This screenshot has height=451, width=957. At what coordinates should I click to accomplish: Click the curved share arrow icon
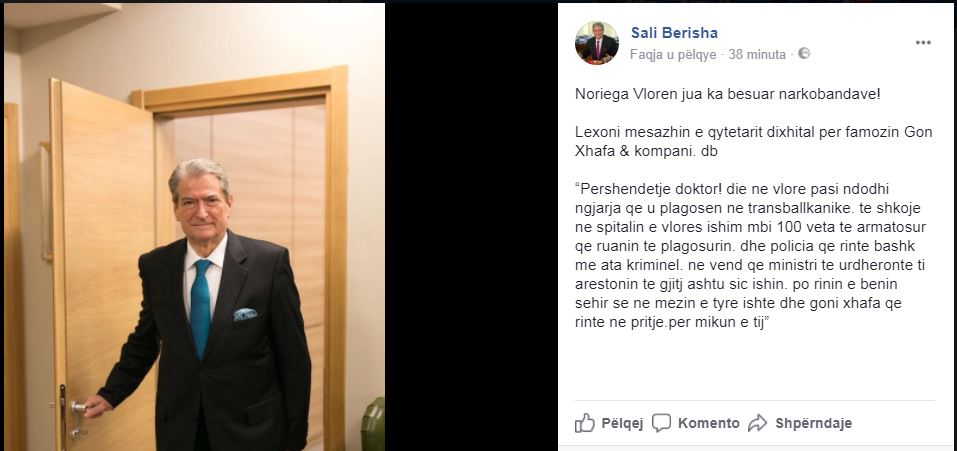coord(757,422)
